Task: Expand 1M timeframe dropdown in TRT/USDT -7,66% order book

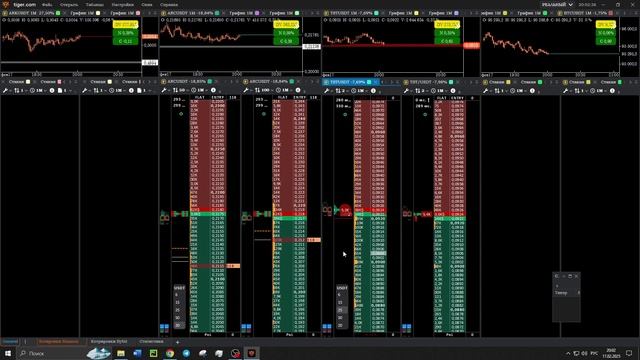Action: [x=440, y=90]
